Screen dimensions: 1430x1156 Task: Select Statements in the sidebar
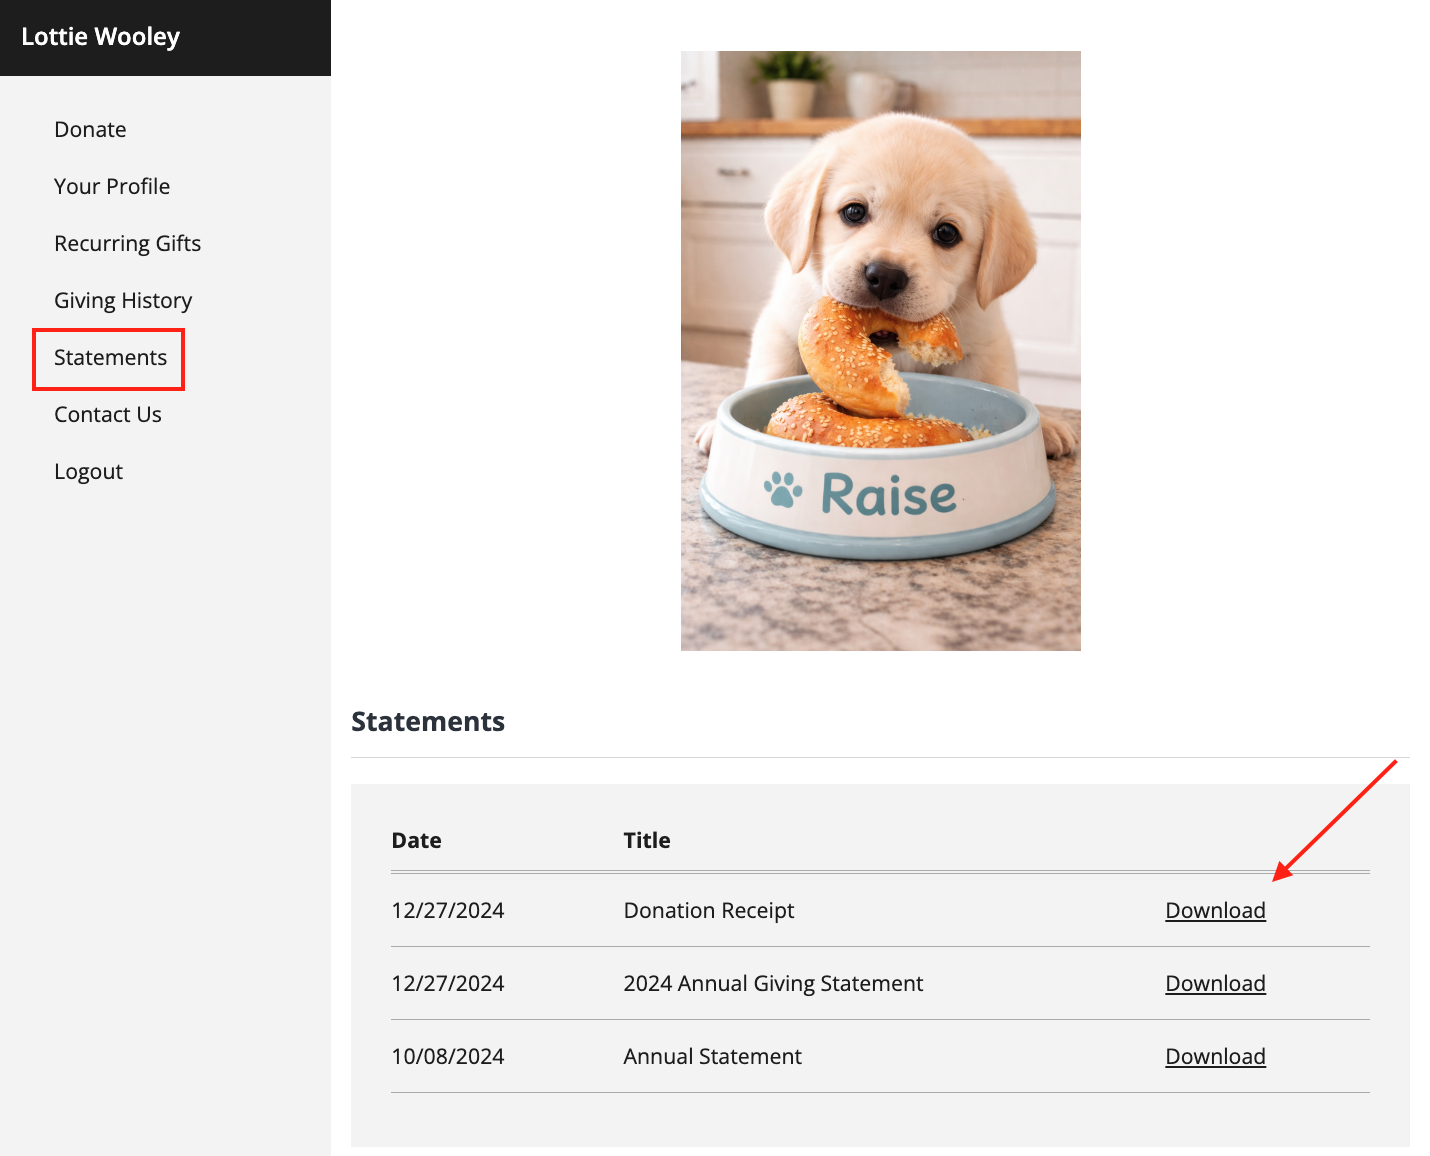[110, 358]
